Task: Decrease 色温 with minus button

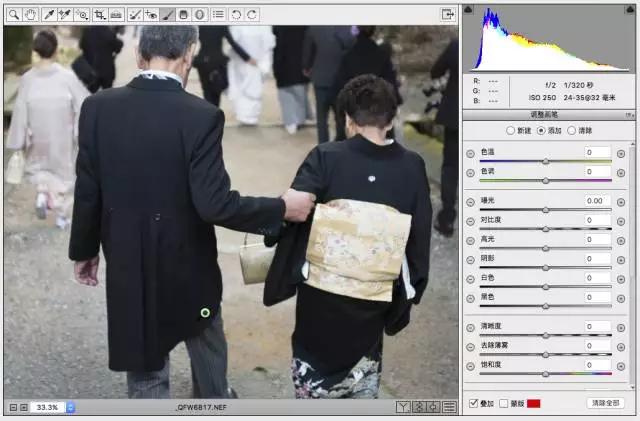Action: tap(470, 154)
